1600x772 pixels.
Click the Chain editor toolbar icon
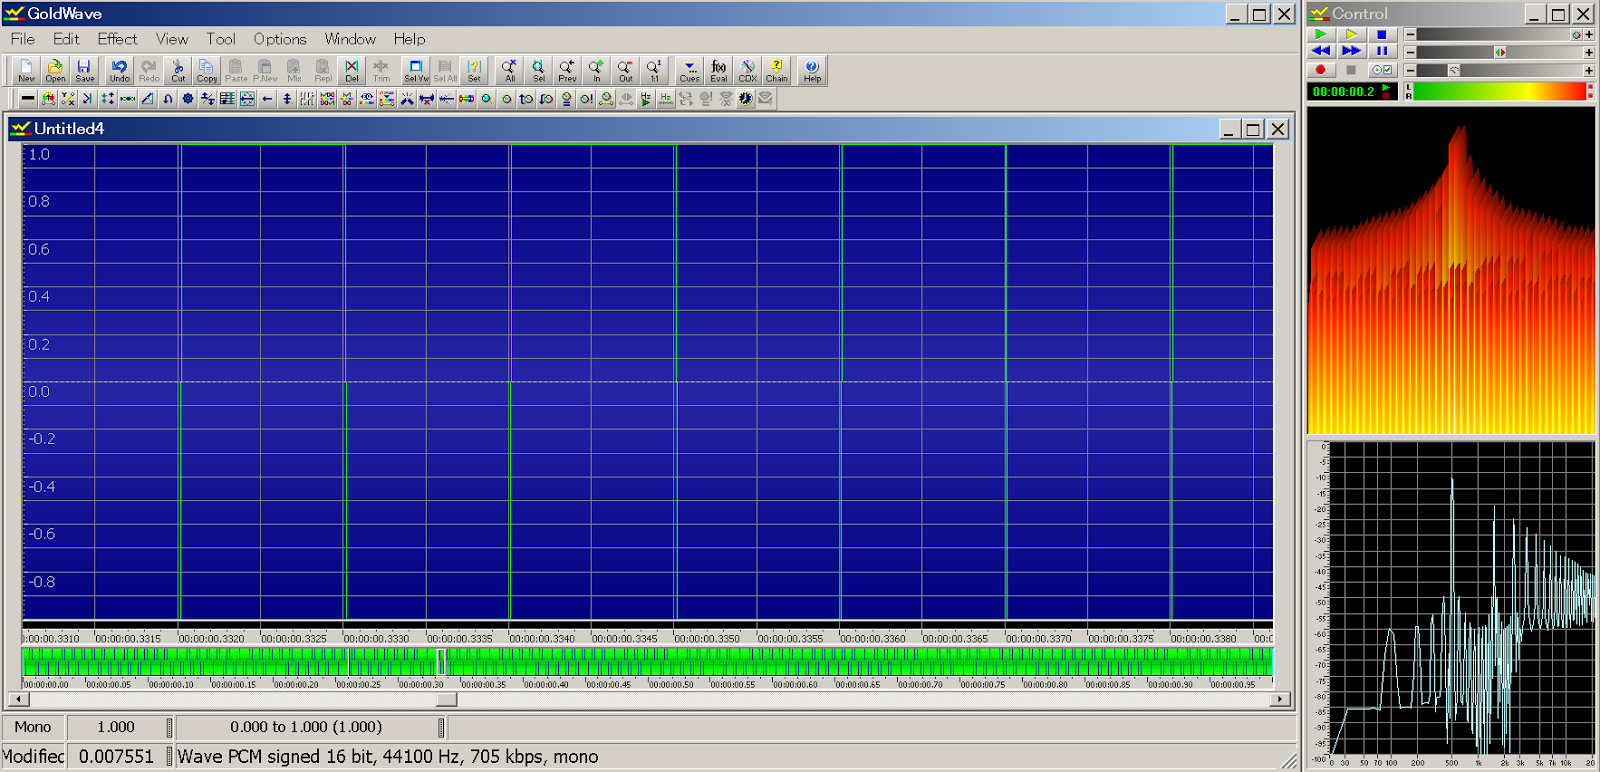[x=777, y=70]
